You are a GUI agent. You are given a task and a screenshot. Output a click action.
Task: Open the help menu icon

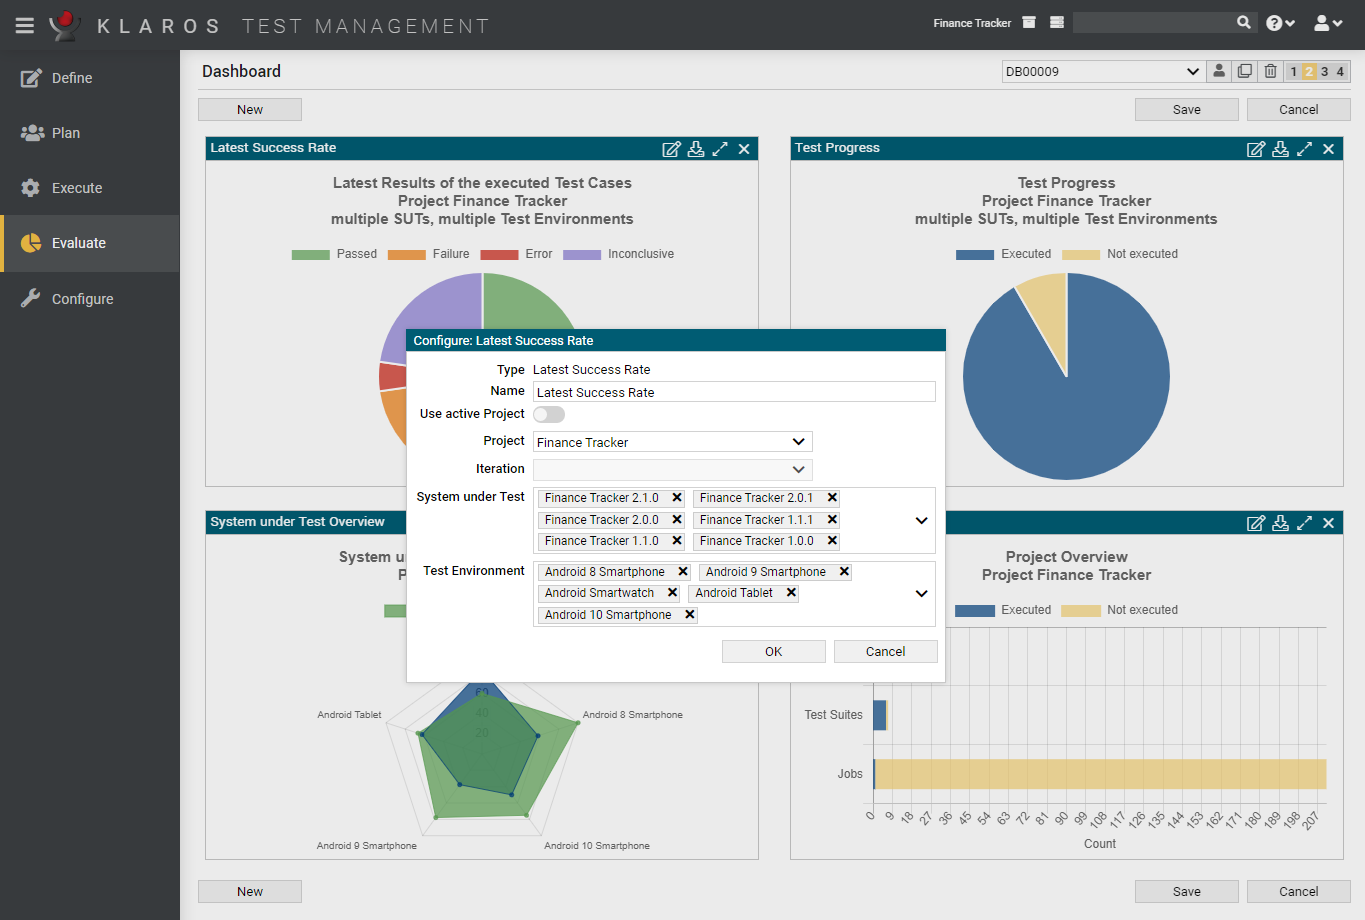coord(1279,23)
